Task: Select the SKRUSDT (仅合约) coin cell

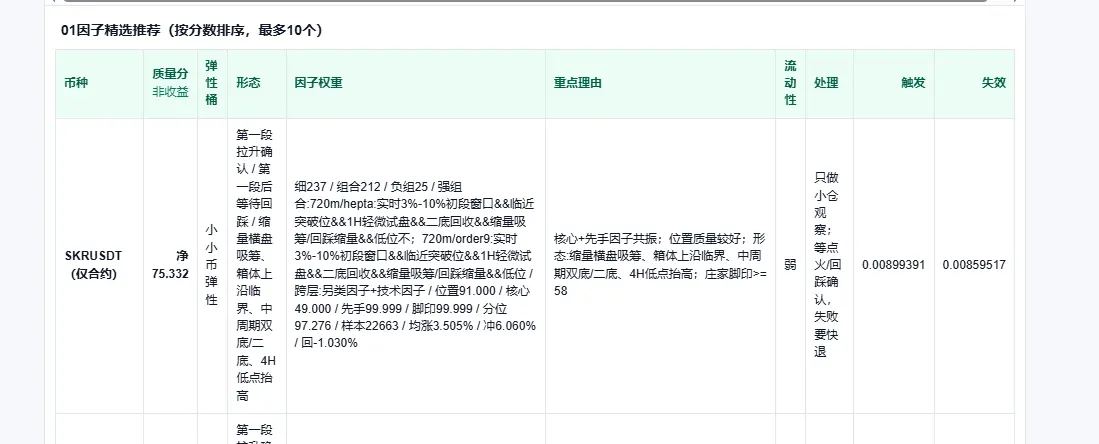Action: [x=99, y=265]
